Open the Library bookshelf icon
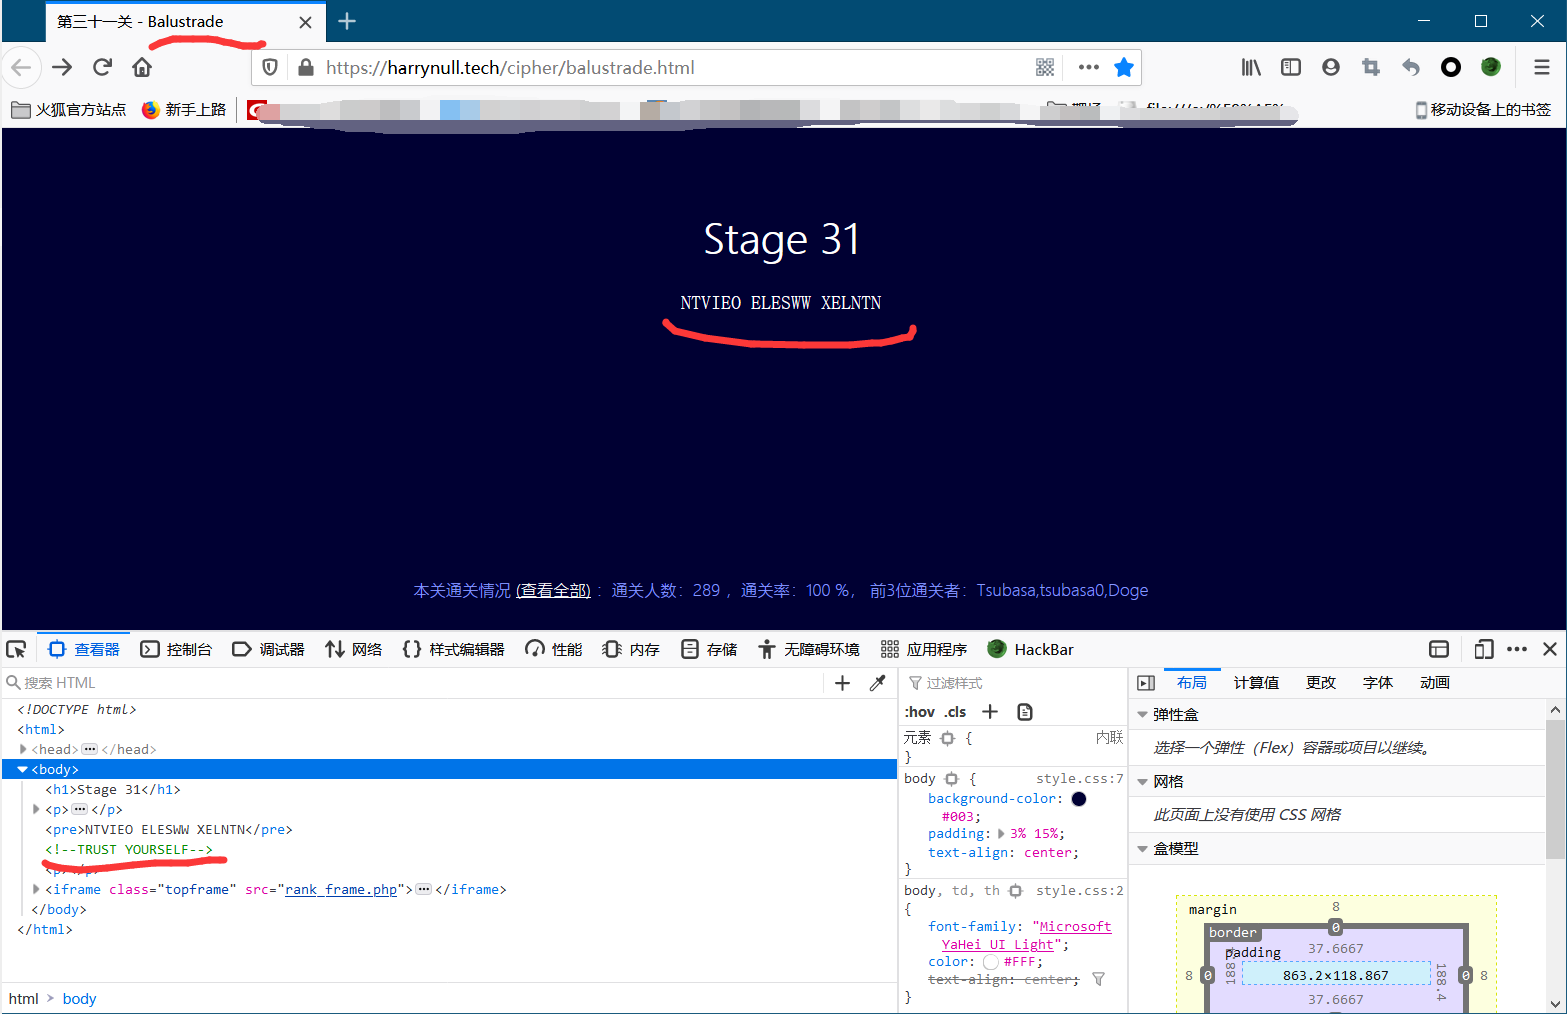The height and width of the screenshot is (1014, 1567). tap(1251, 67)
